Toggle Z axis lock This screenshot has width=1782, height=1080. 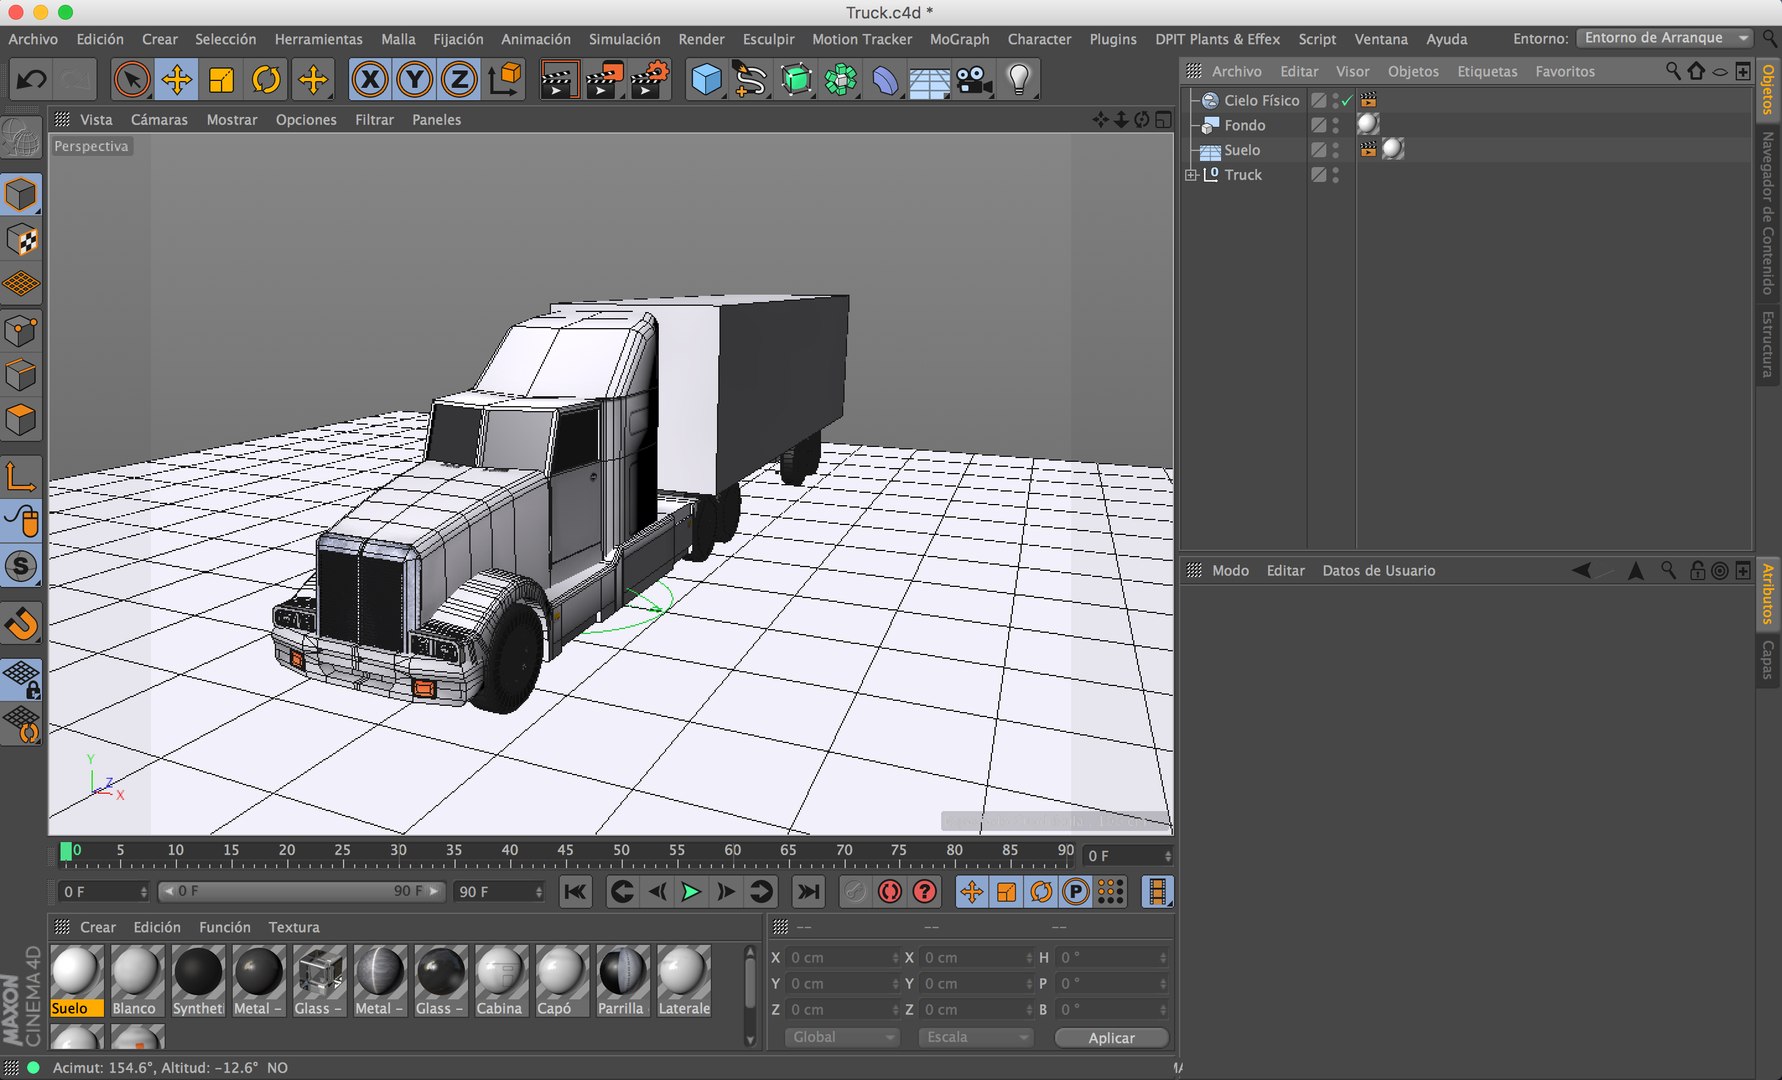459,79
